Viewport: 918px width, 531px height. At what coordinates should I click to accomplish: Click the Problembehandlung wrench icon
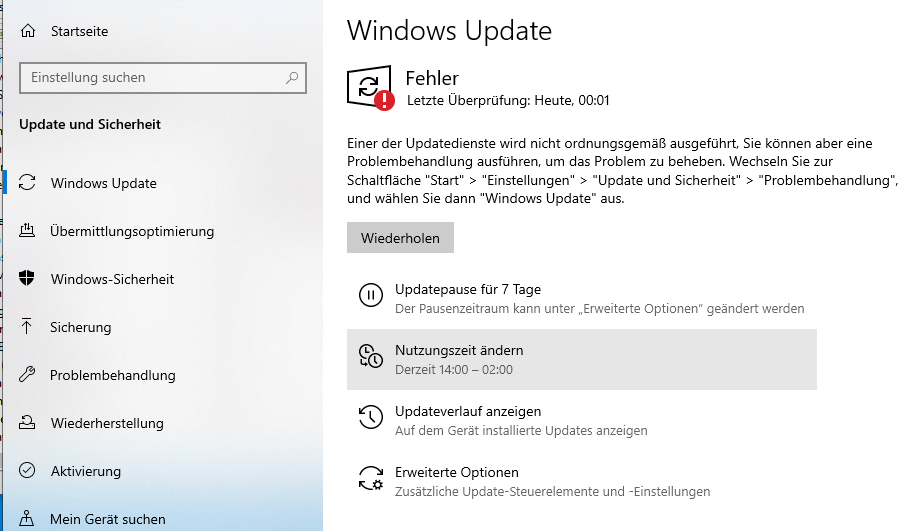[27, 374]
